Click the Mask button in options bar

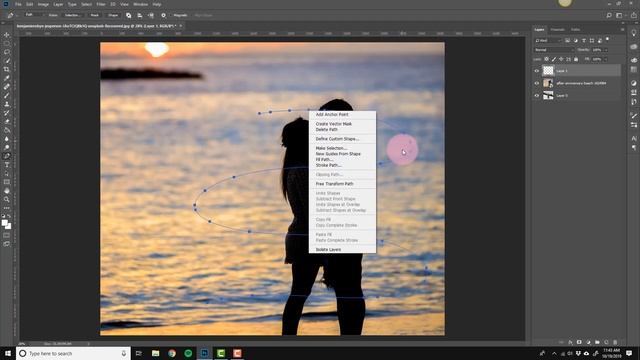pos(95,15)
